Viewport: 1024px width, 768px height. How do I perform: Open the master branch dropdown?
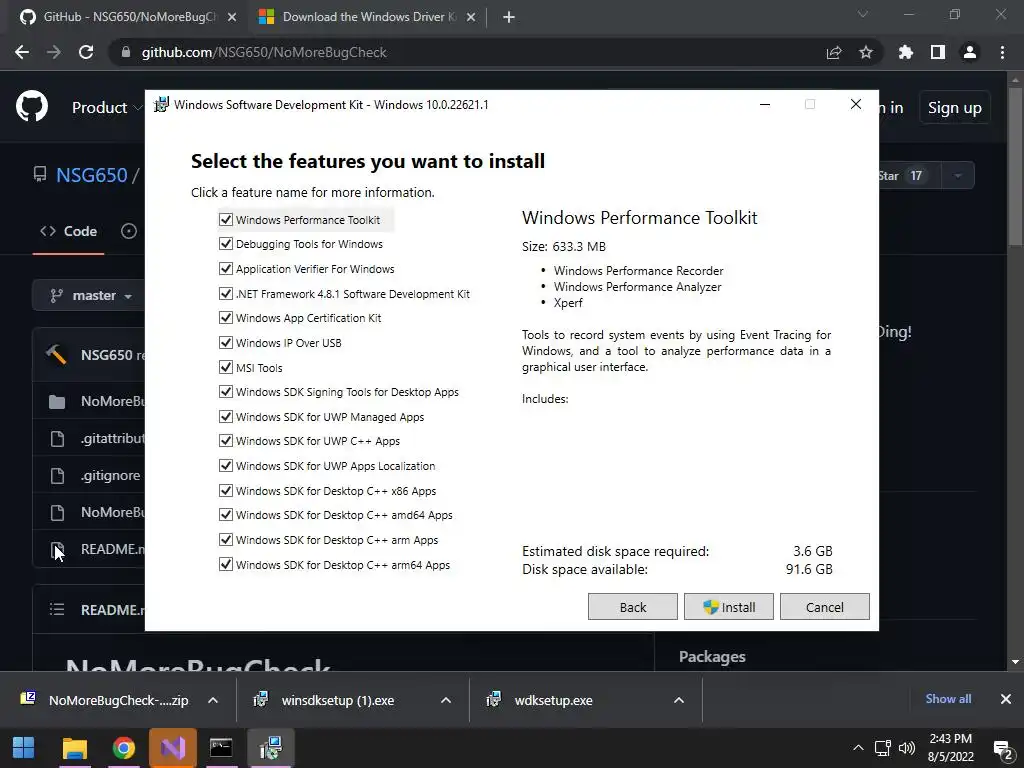tap(91, 295)
